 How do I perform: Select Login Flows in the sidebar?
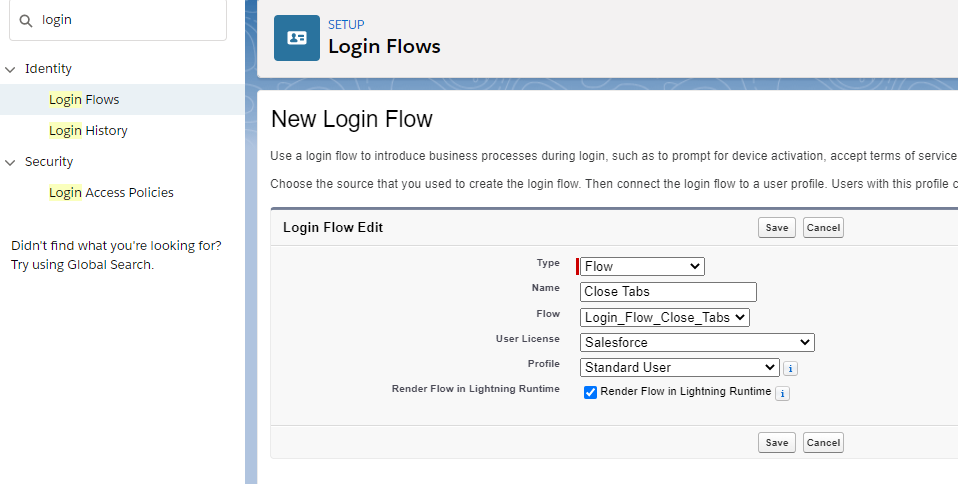click(84, 100)
